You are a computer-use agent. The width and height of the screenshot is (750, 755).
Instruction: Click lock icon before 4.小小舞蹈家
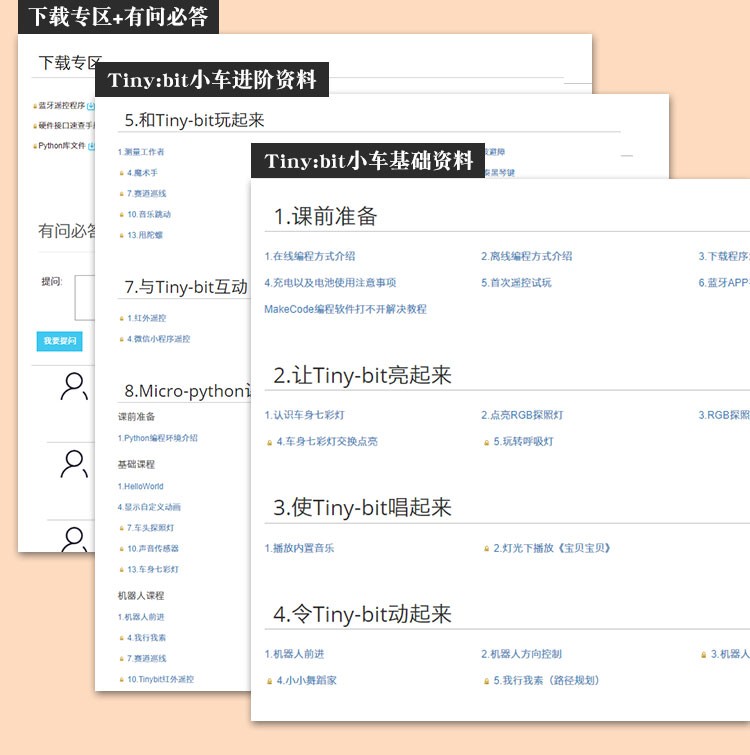pos(270,681)
